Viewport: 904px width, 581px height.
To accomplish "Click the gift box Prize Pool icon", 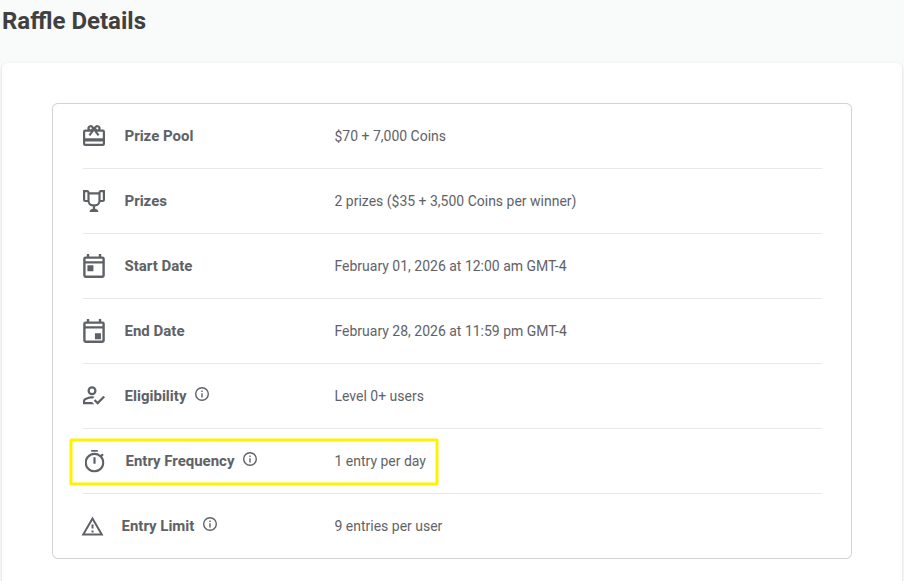I will point(94,136).
